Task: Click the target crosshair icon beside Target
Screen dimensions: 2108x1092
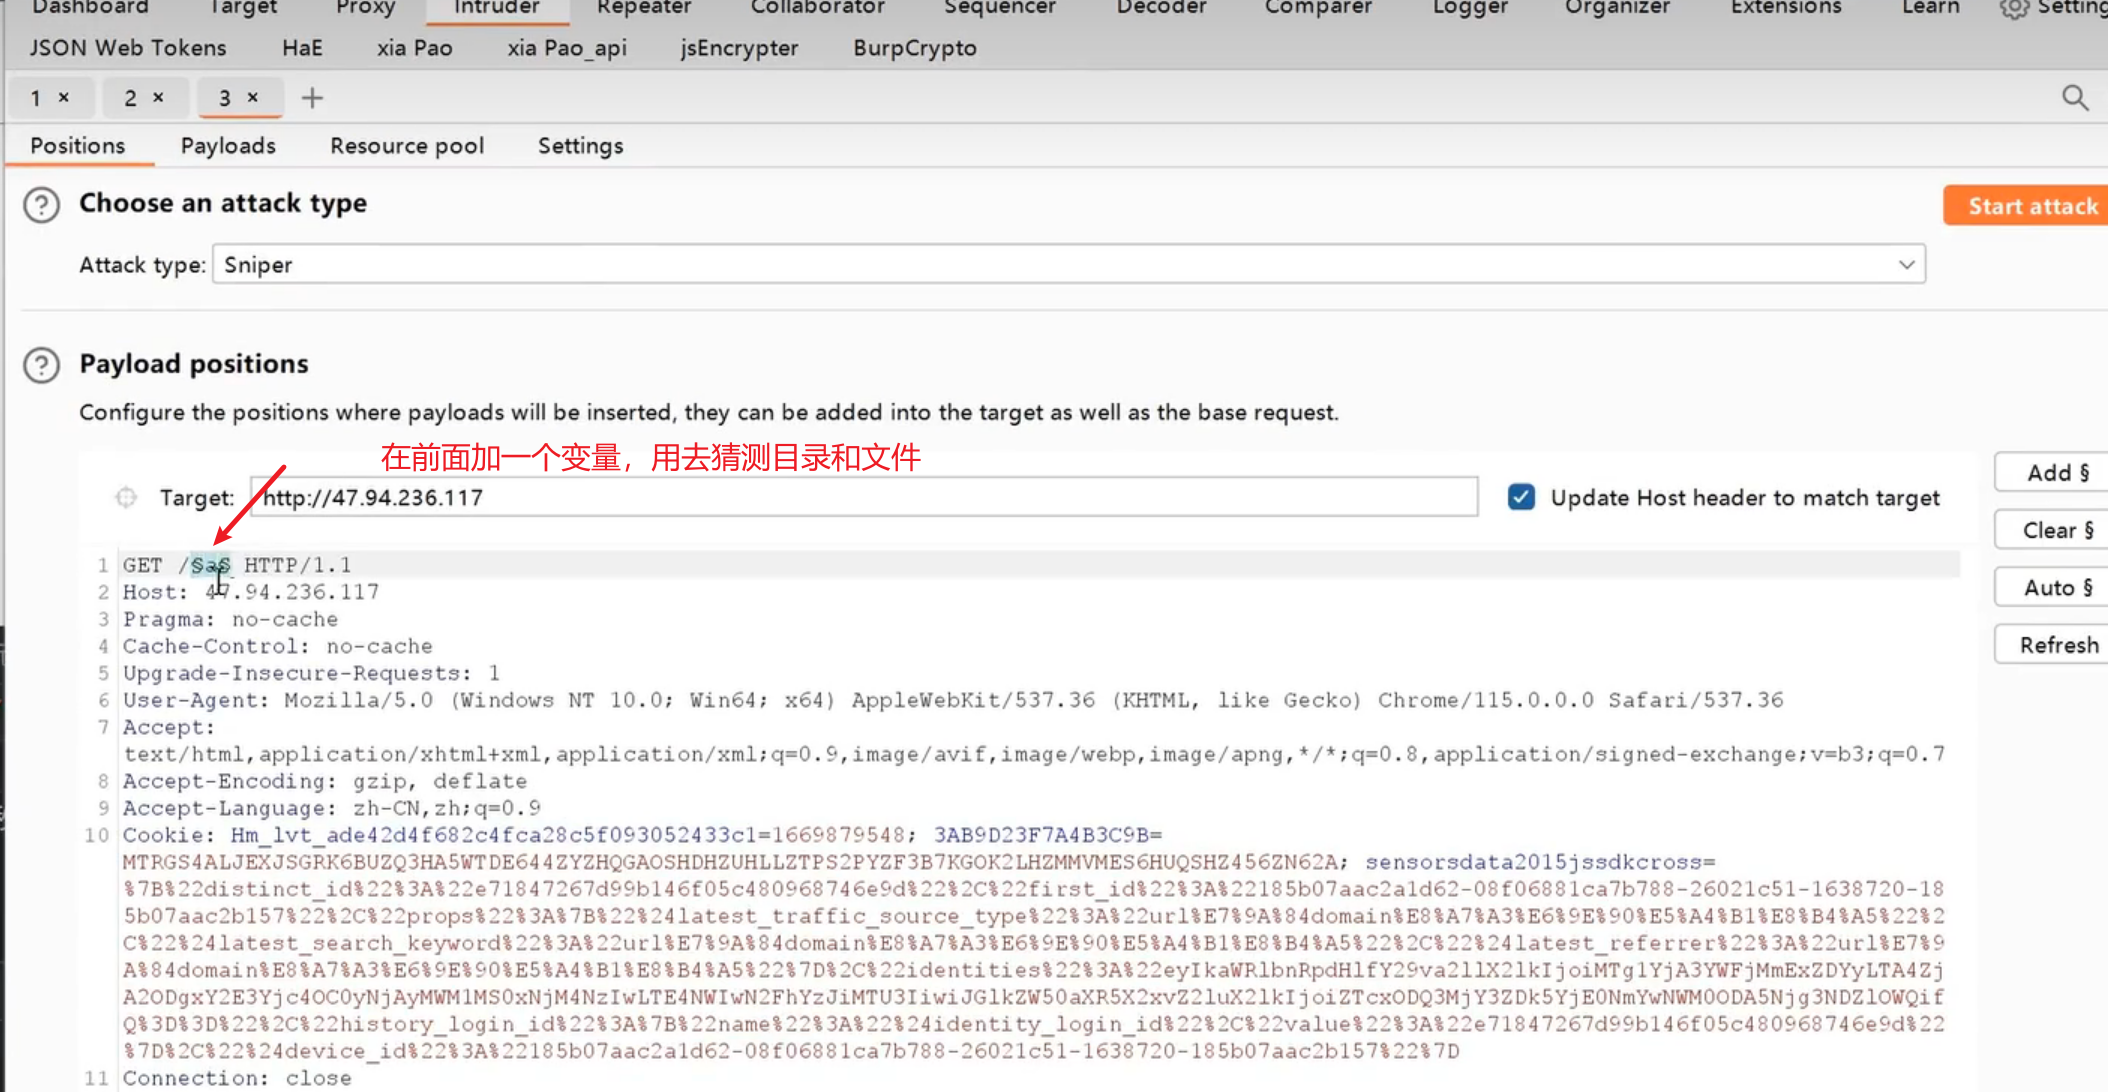Action: point(126,498)
